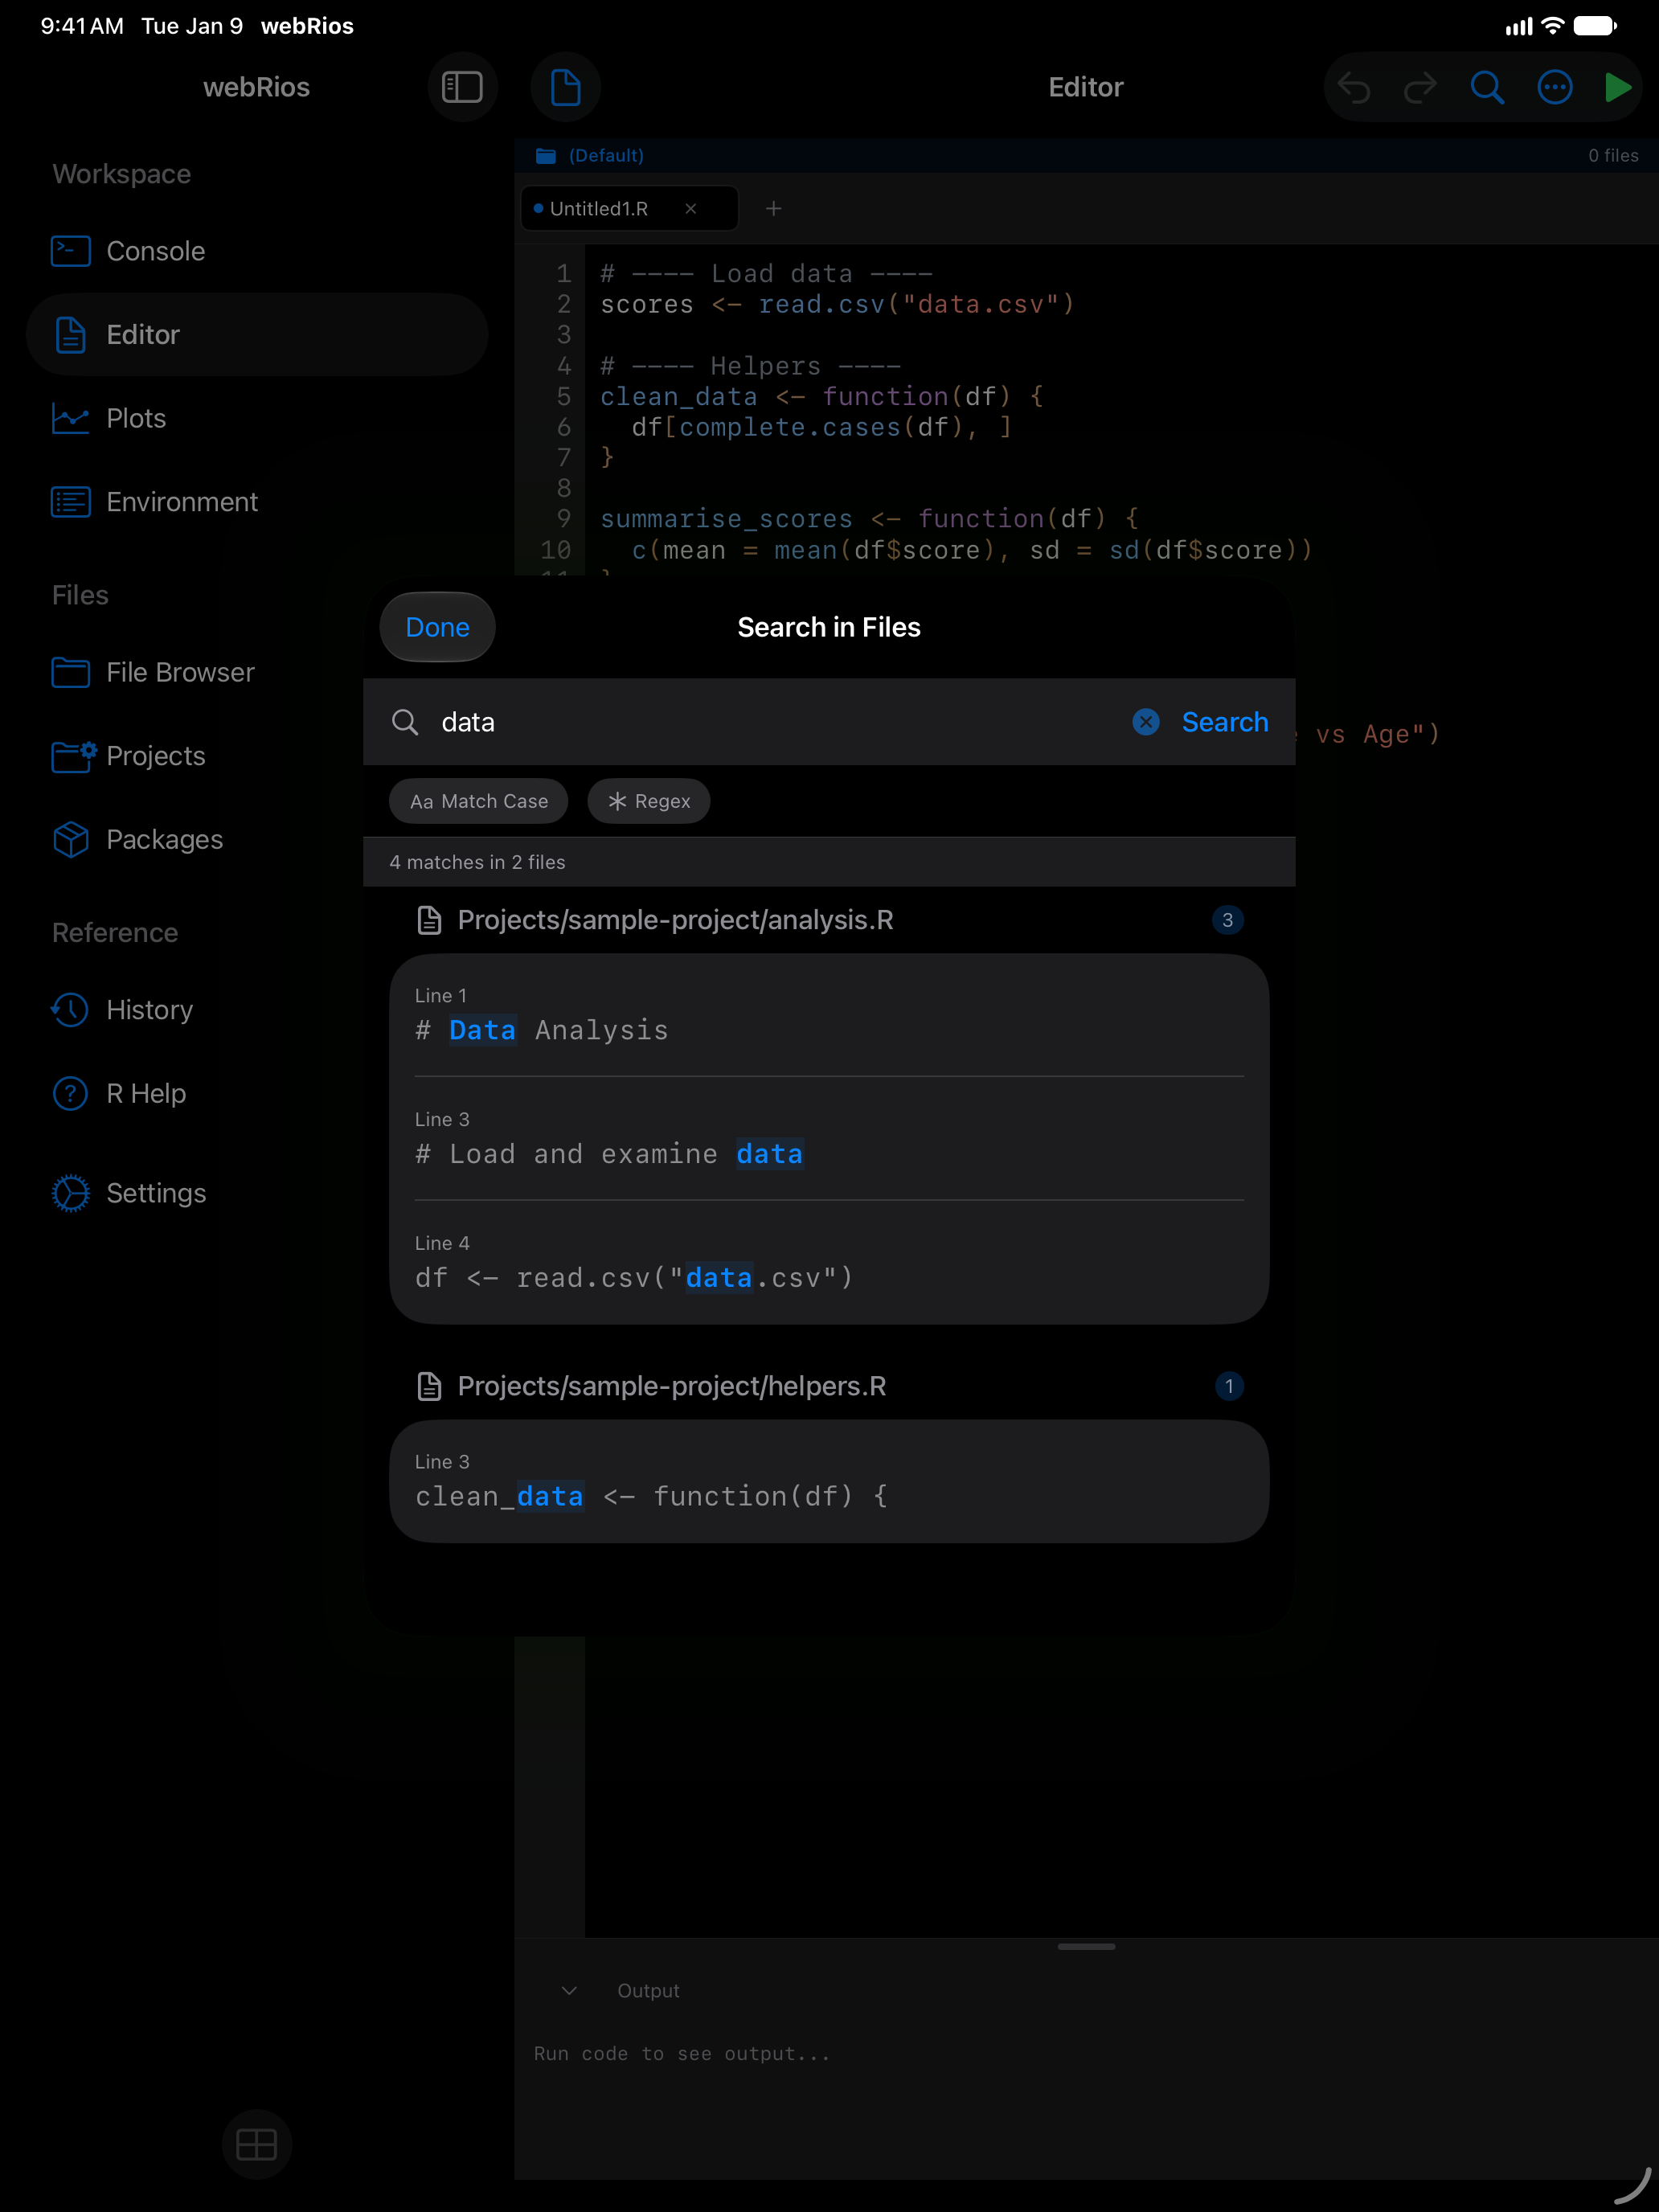Run code with green play icon

[1617, 88]
